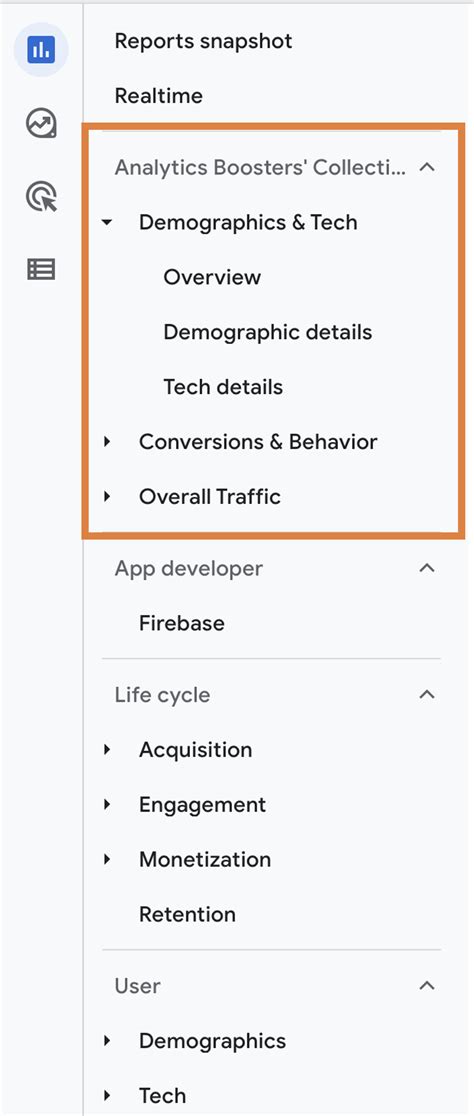
Task: Expand the Conversions & Behavior triangle
Action: point(107,441)
